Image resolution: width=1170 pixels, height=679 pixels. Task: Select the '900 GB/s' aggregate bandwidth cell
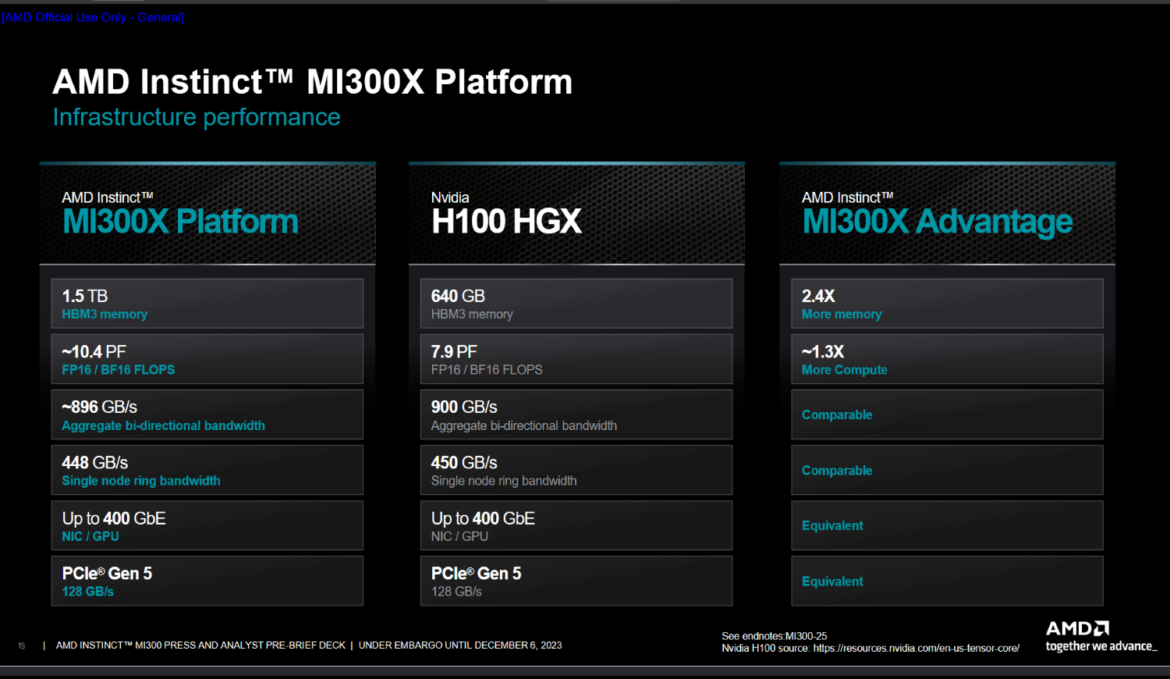(576, 414)
